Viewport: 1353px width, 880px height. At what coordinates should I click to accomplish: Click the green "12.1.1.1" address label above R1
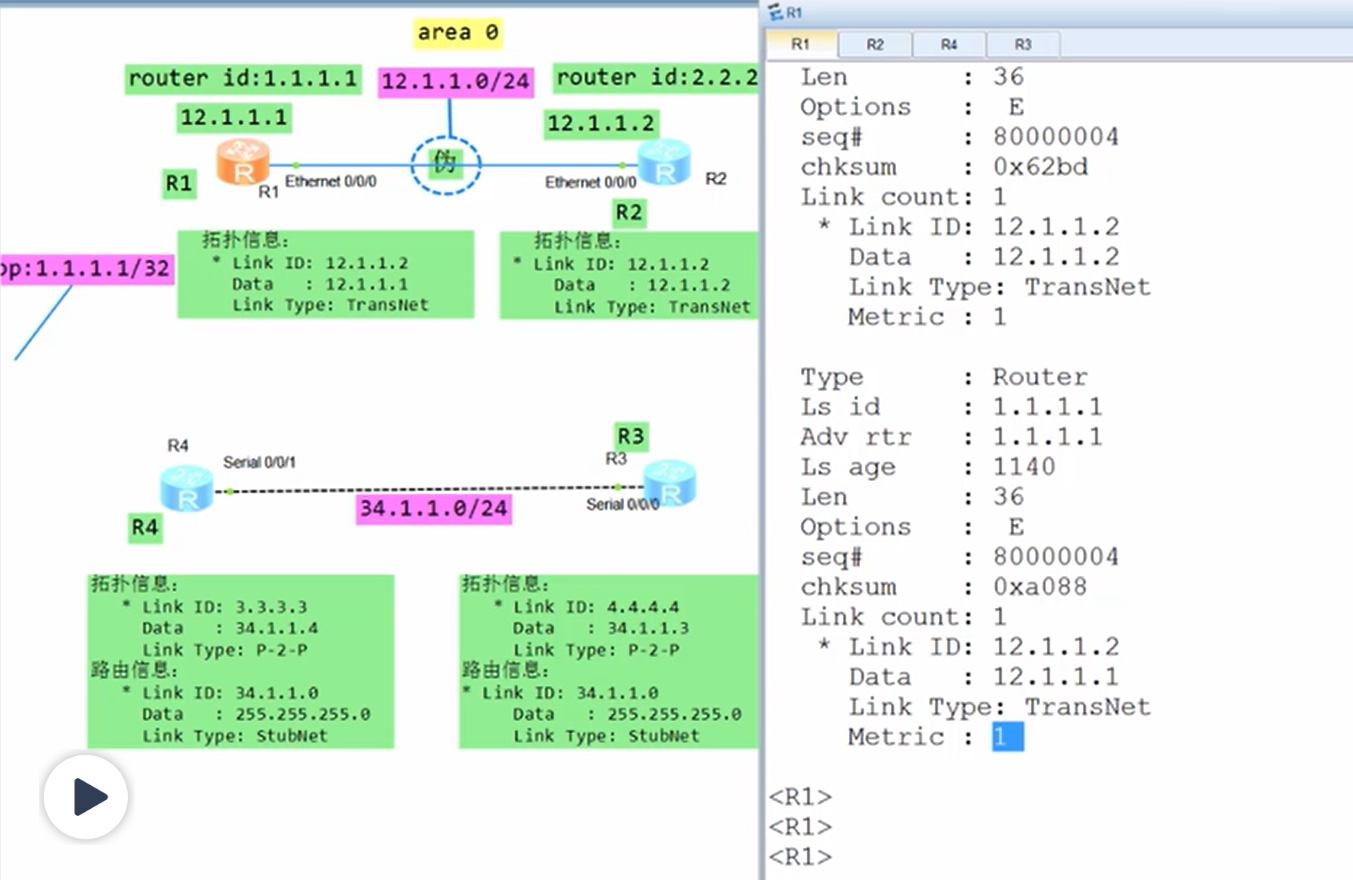point(234,118)
